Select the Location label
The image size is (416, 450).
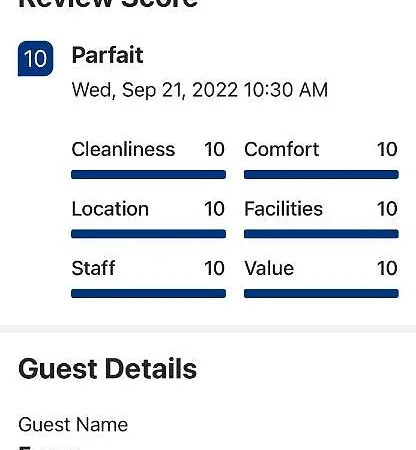[x=110, y=209]
